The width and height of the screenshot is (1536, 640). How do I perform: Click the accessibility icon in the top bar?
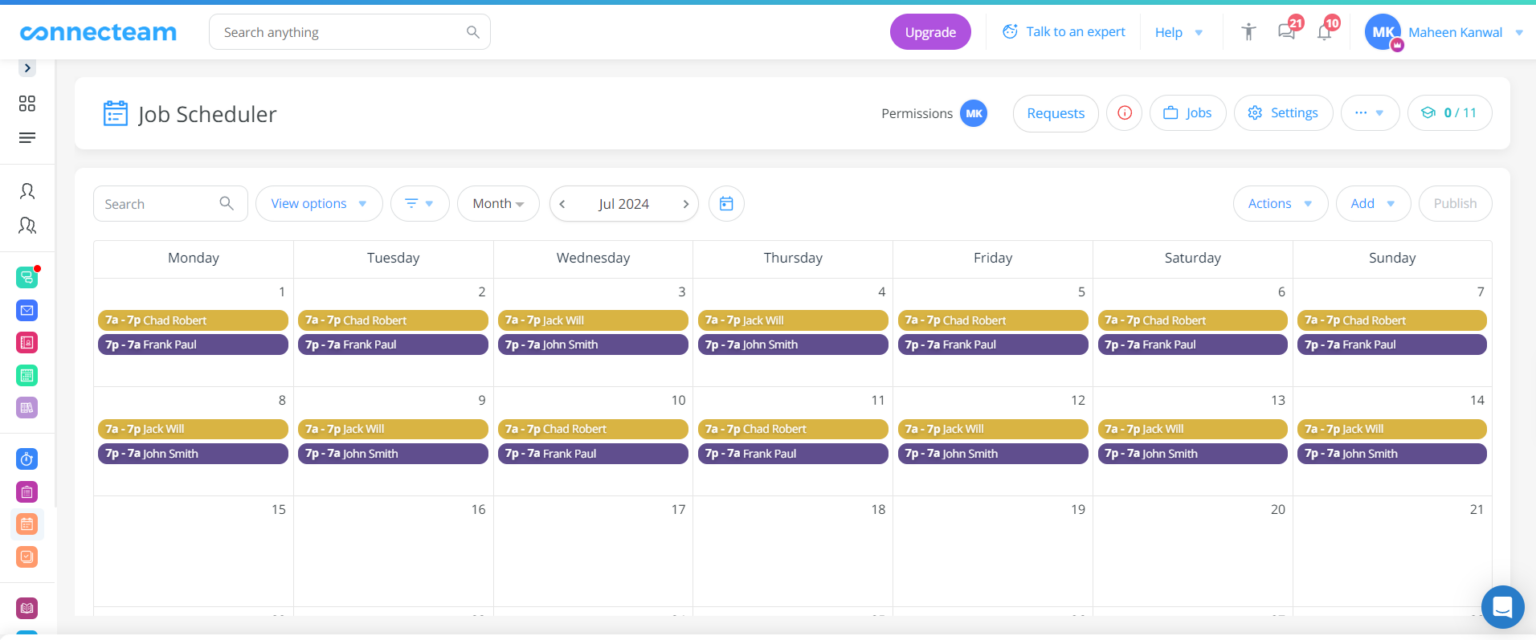[x=1248, y=31]
